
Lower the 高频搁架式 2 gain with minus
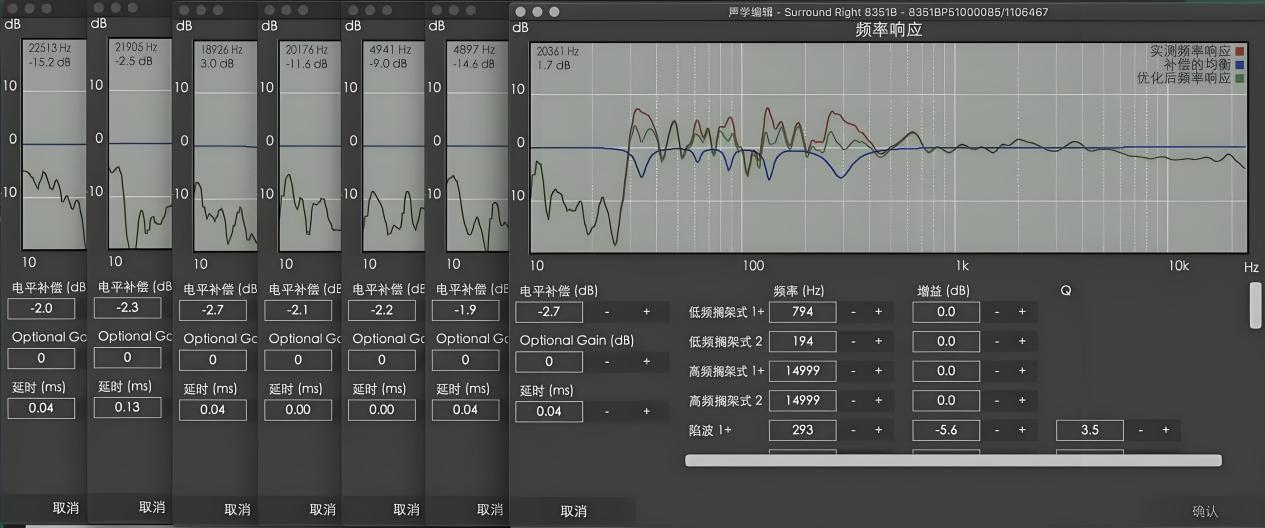click(997, 401)
